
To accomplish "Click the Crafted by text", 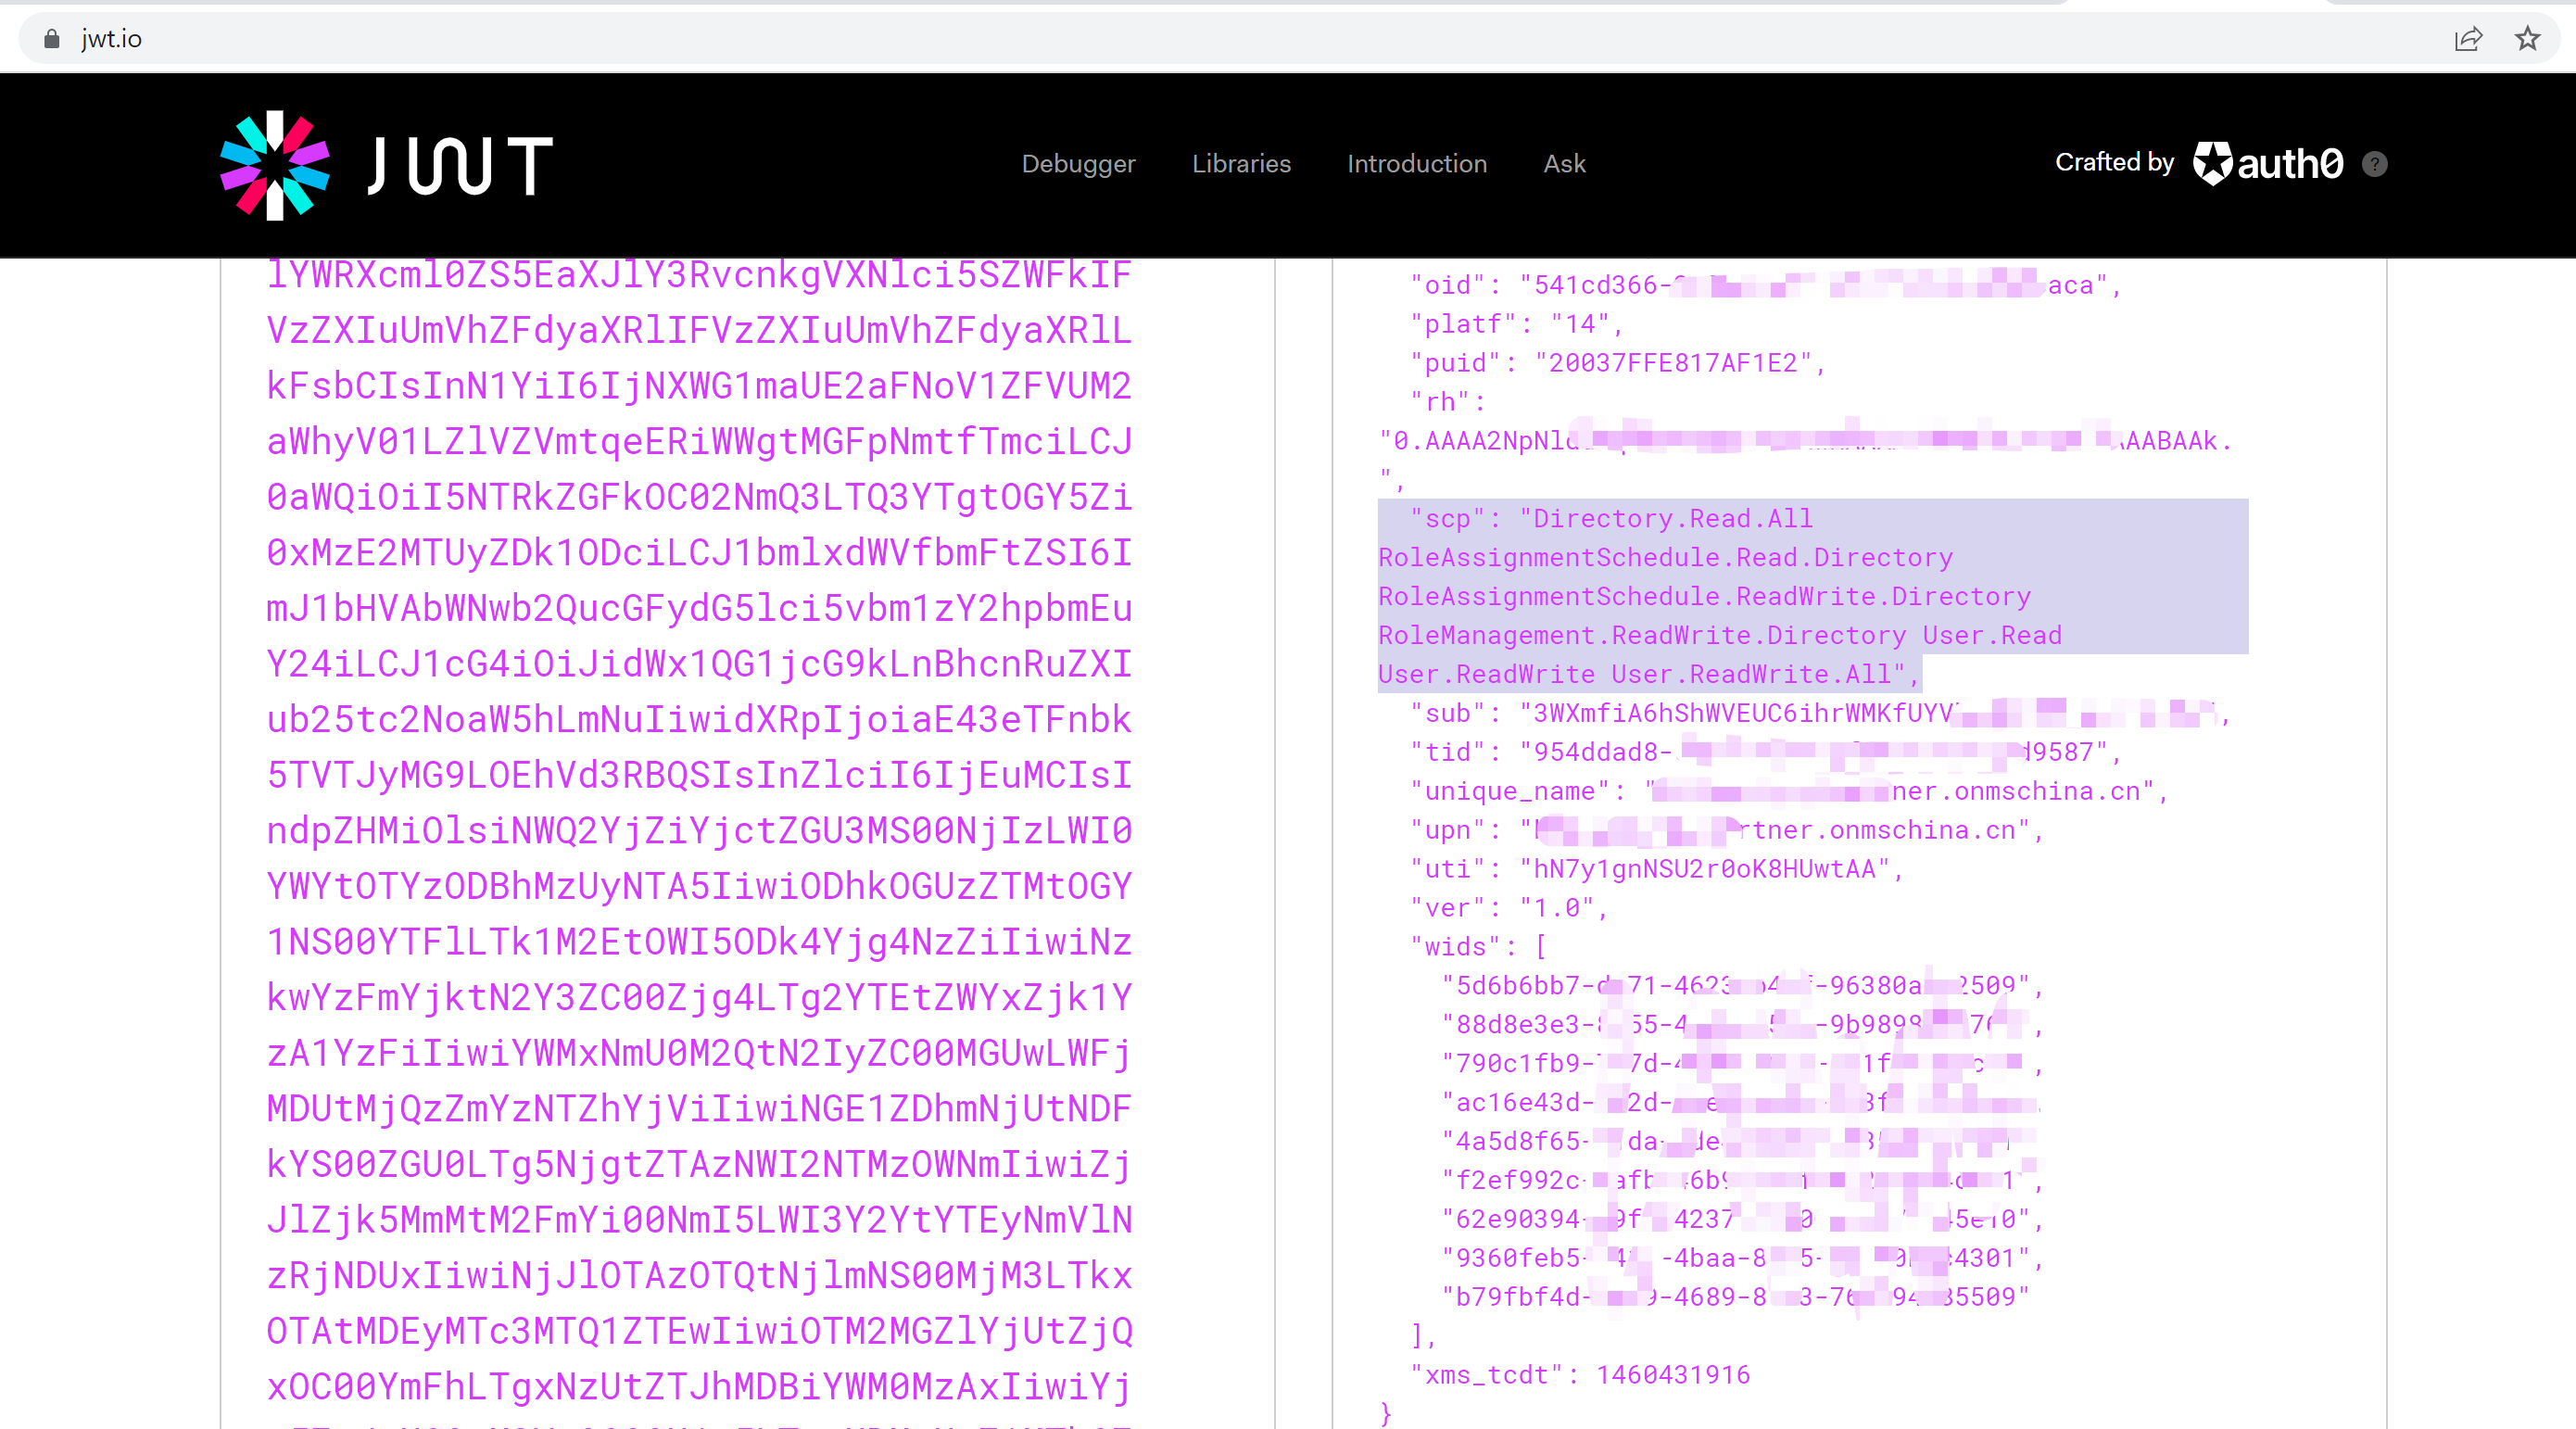I will pyautogui.click(x=2114, y=162).
